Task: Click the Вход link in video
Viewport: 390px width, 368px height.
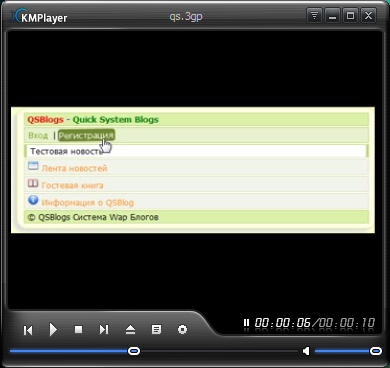Action: (x=38, y=136)
